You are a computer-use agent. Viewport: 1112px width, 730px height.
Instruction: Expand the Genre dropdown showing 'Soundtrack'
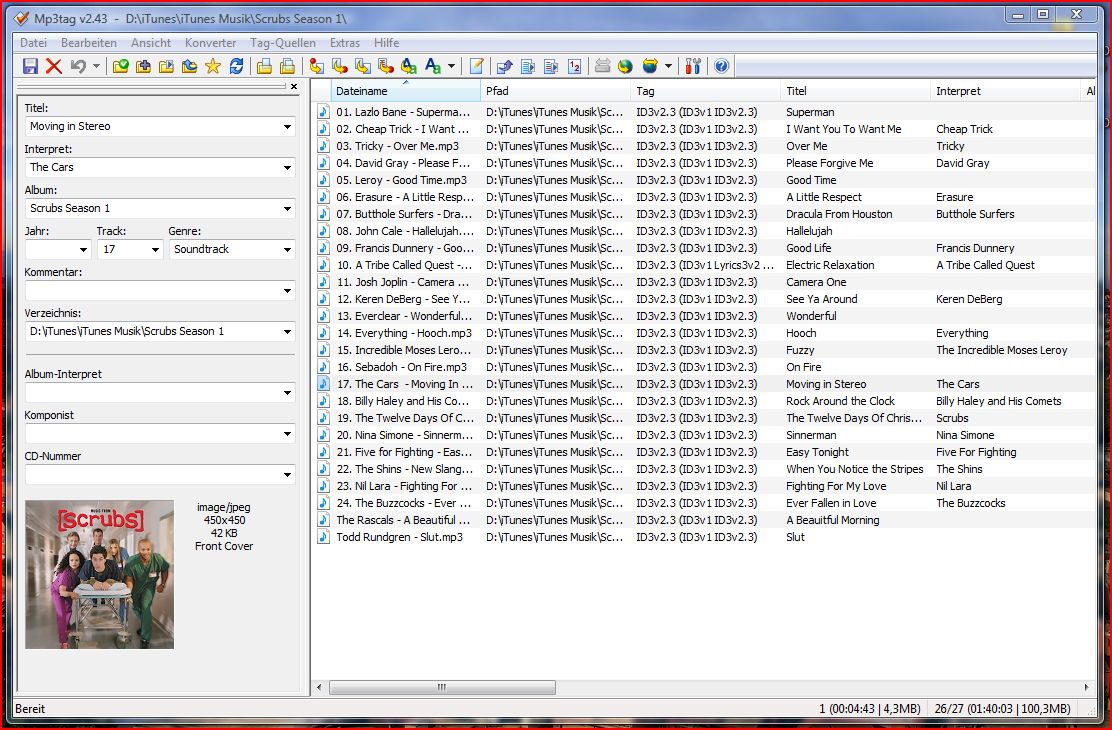click(287, 250)
